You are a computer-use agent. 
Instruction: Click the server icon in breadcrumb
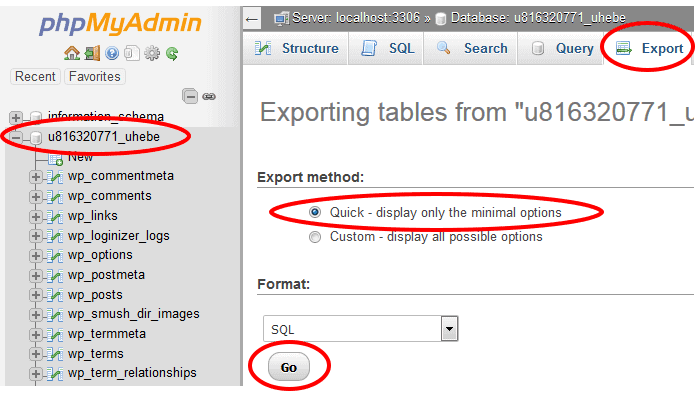pyautogui.click(x=281, y=19)
